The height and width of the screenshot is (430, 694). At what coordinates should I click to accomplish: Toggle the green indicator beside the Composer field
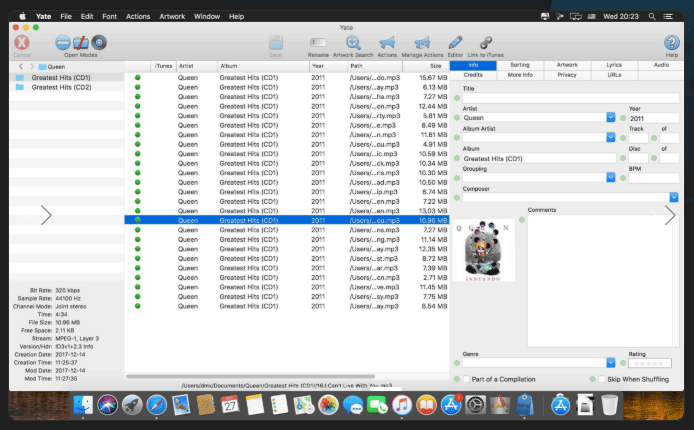click(x=457, y=198)
